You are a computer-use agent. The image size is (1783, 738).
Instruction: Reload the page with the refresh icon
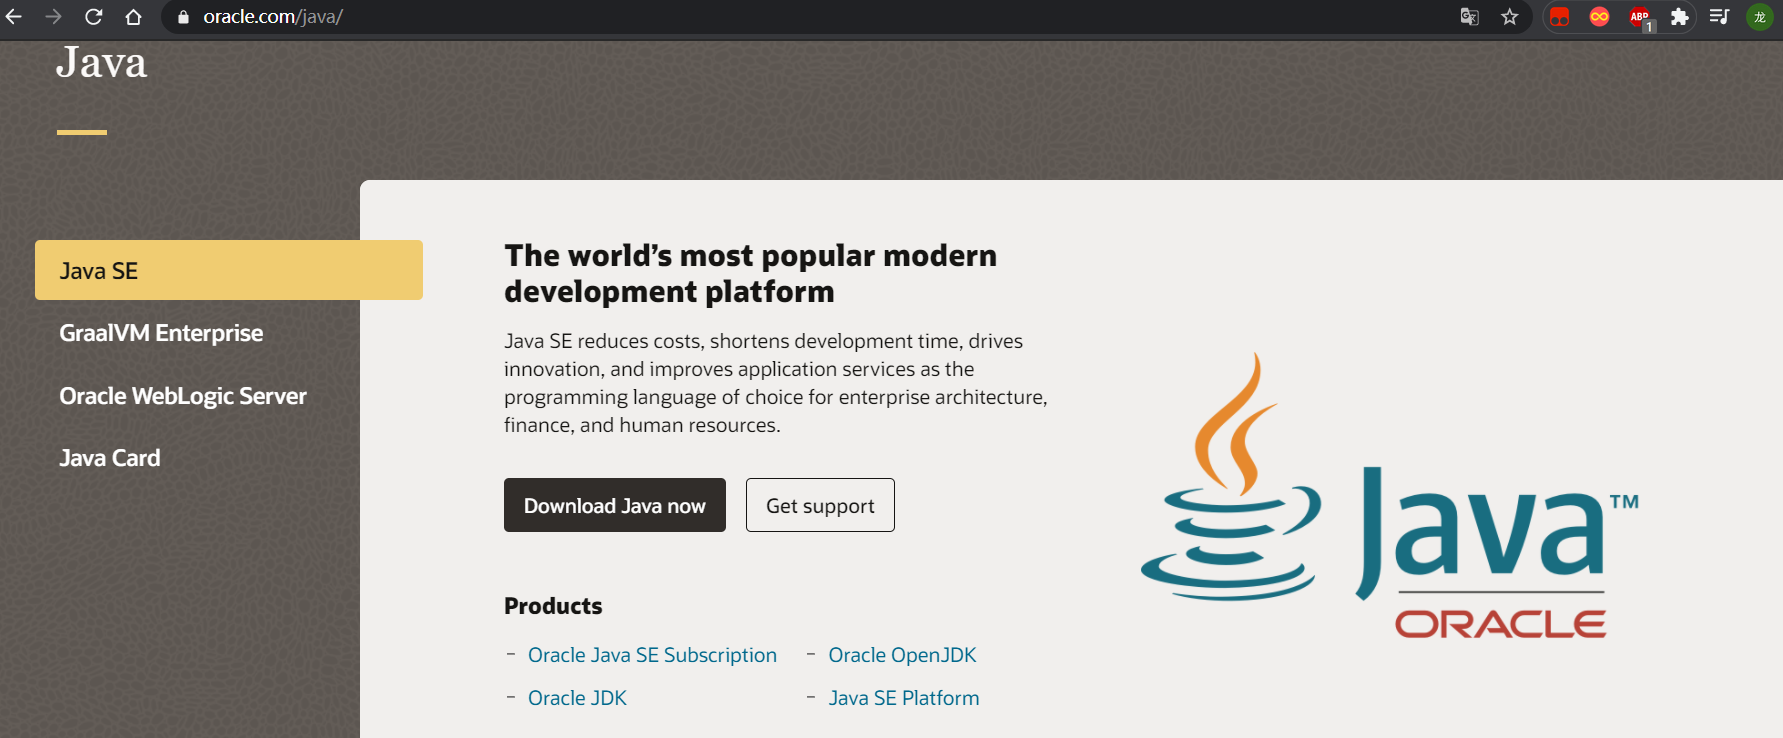[x=93, y=17]
